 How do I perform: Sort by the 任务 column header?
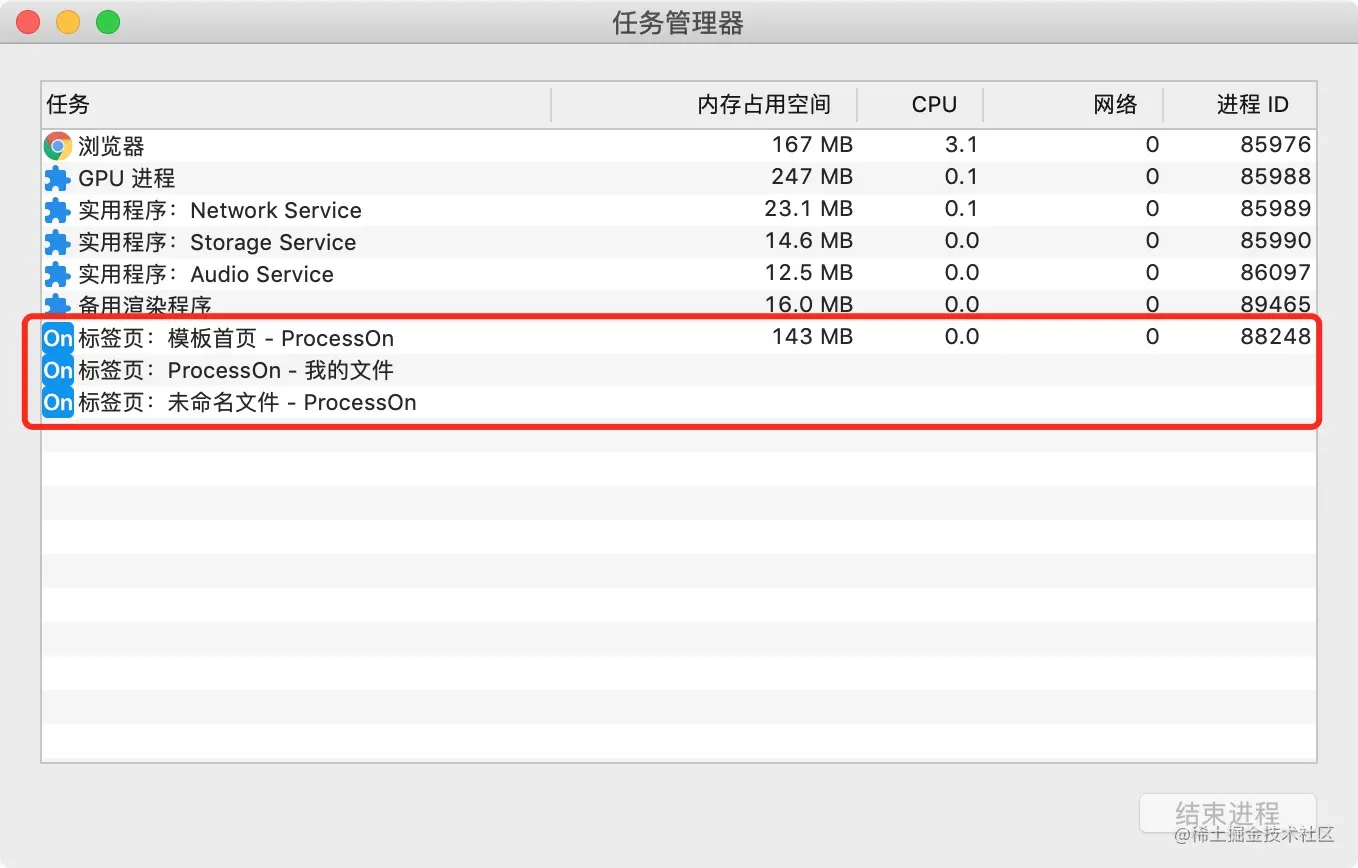click(296, 105)
